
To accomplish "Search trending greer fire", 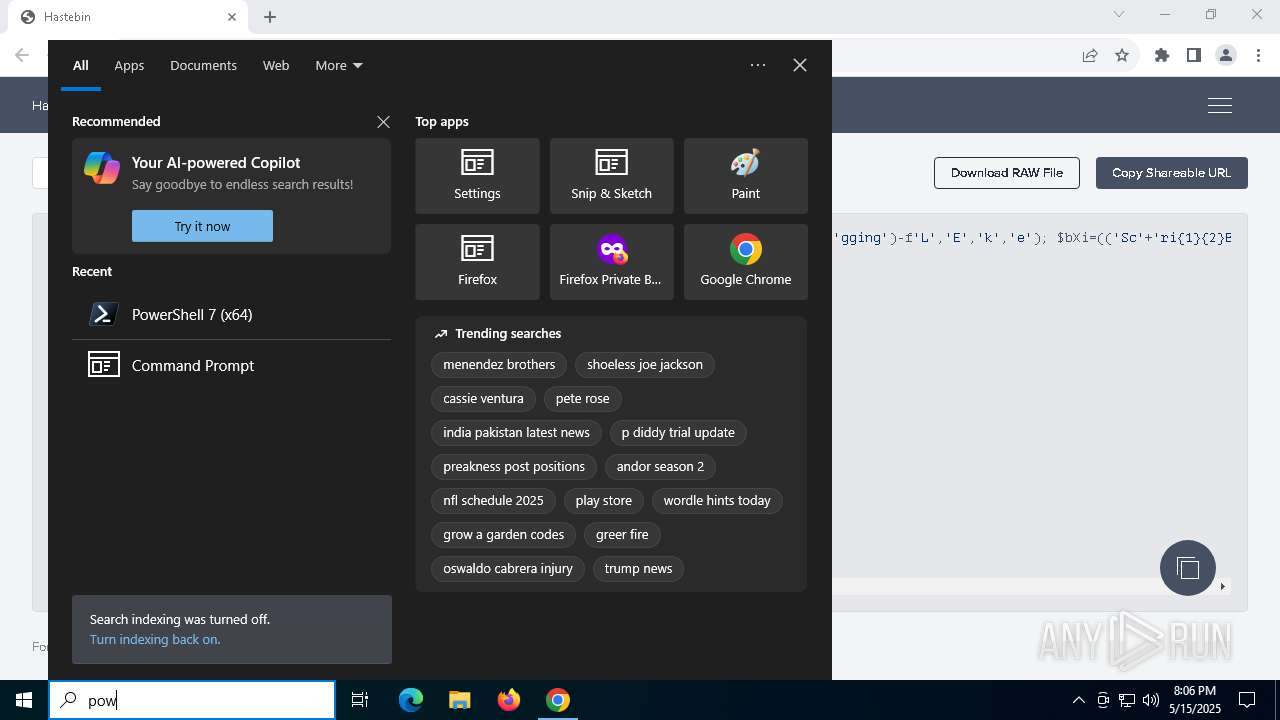I will coord(622,535).
